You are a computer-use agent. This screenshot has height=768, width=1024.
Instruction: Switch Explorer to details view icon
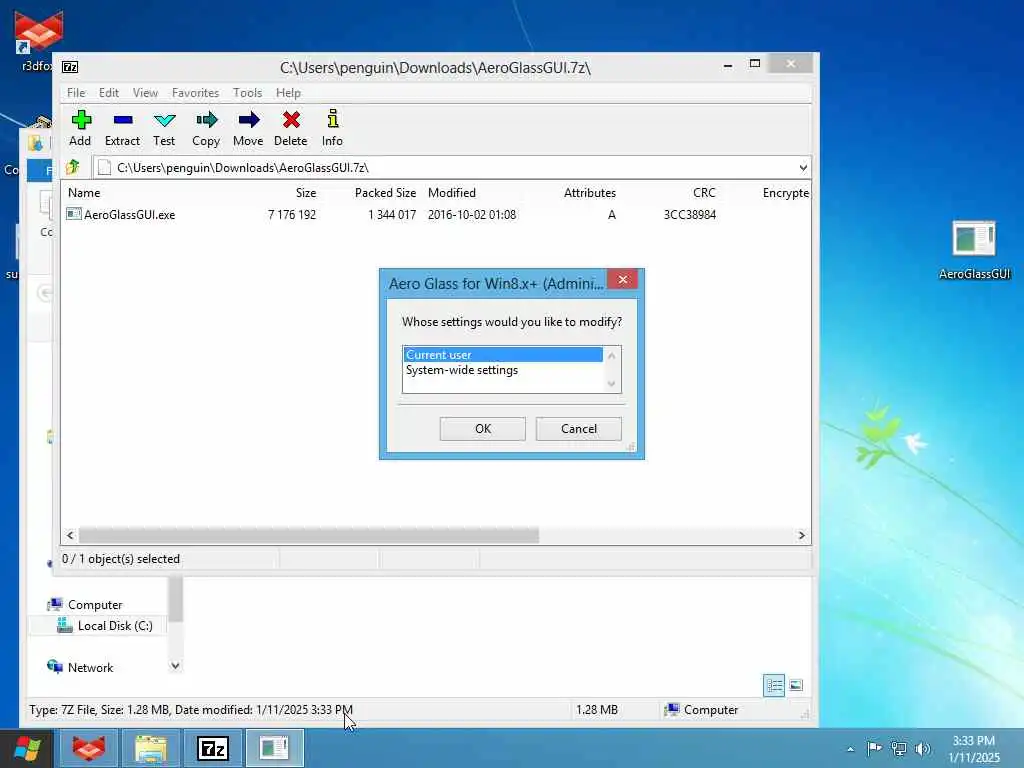tap(774, 685)
